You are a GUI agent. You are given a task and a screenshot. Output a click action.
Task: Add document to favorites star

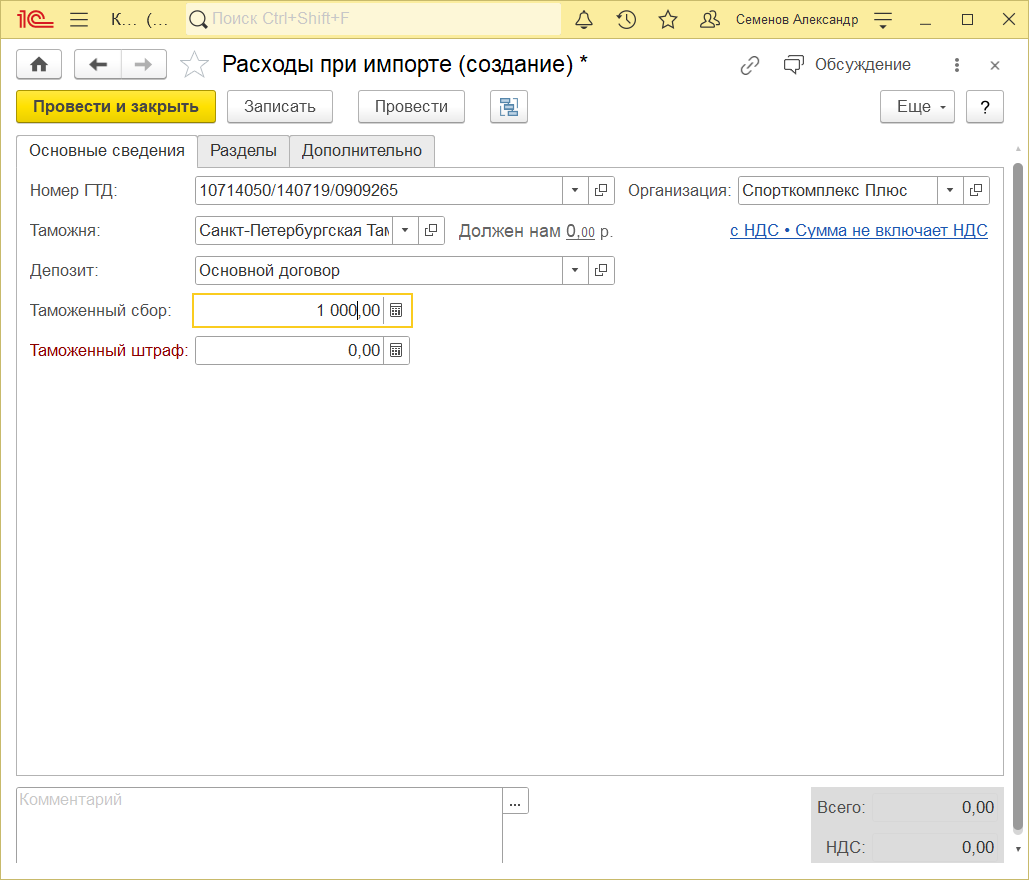pyautogui.click(x=194, y=64)
